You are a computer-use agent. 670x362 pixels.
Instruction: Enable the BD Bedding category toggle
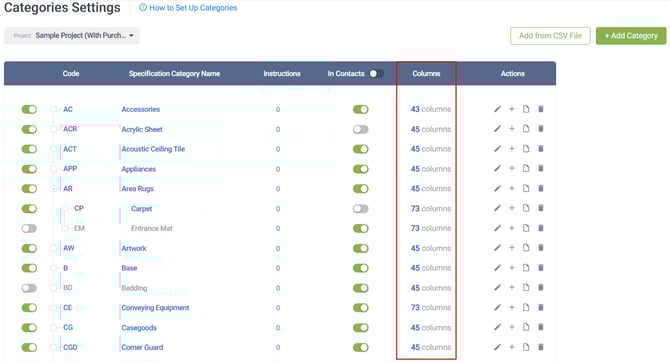[x=29, y=288]
